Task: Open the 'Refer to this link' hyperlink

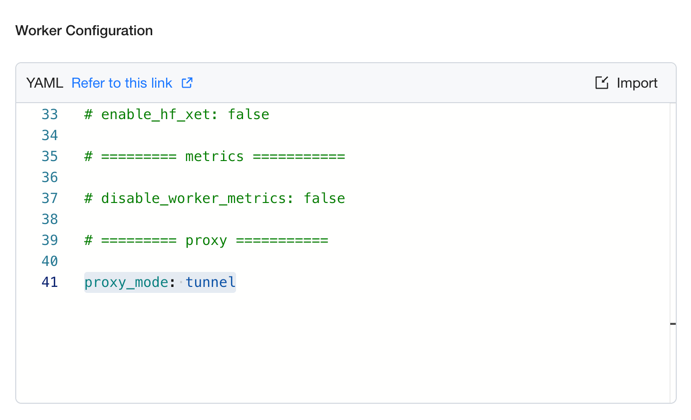Action: tap(122, 83)
